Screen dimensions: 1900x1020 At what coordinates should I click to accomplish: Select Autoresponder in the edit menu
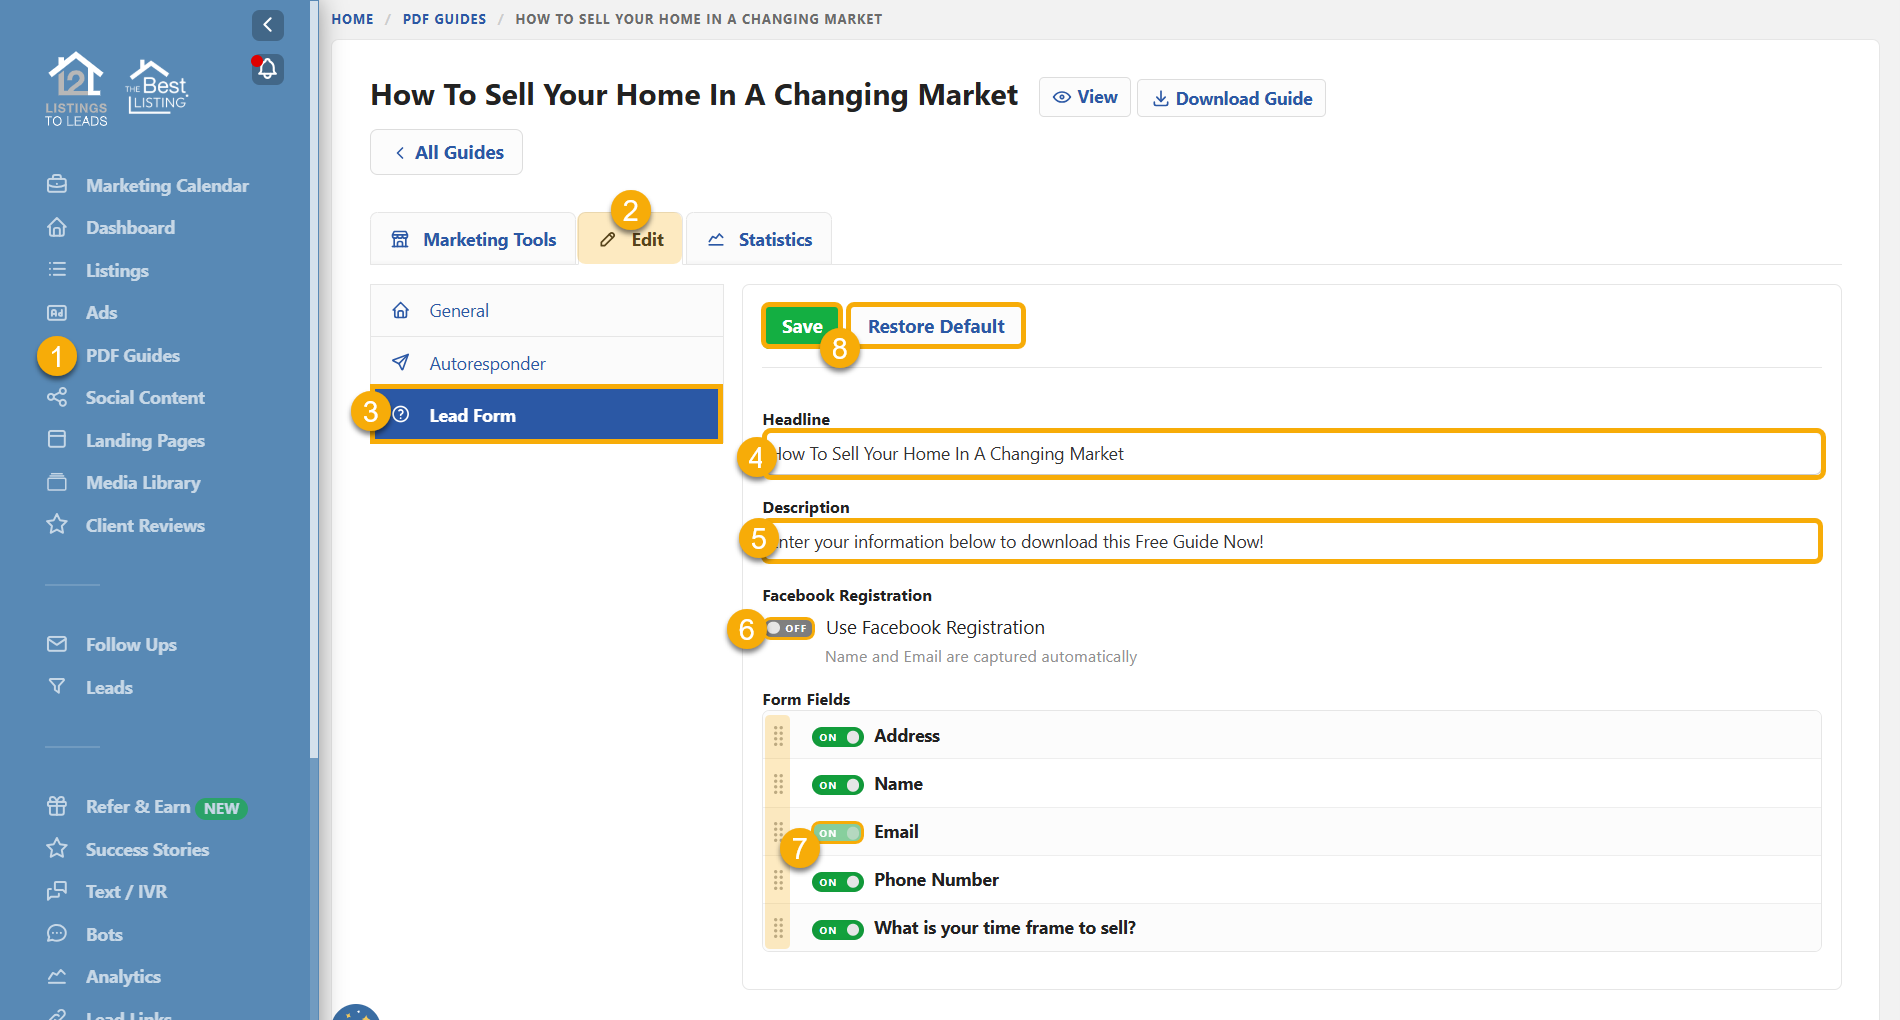(x=487, y=364)
